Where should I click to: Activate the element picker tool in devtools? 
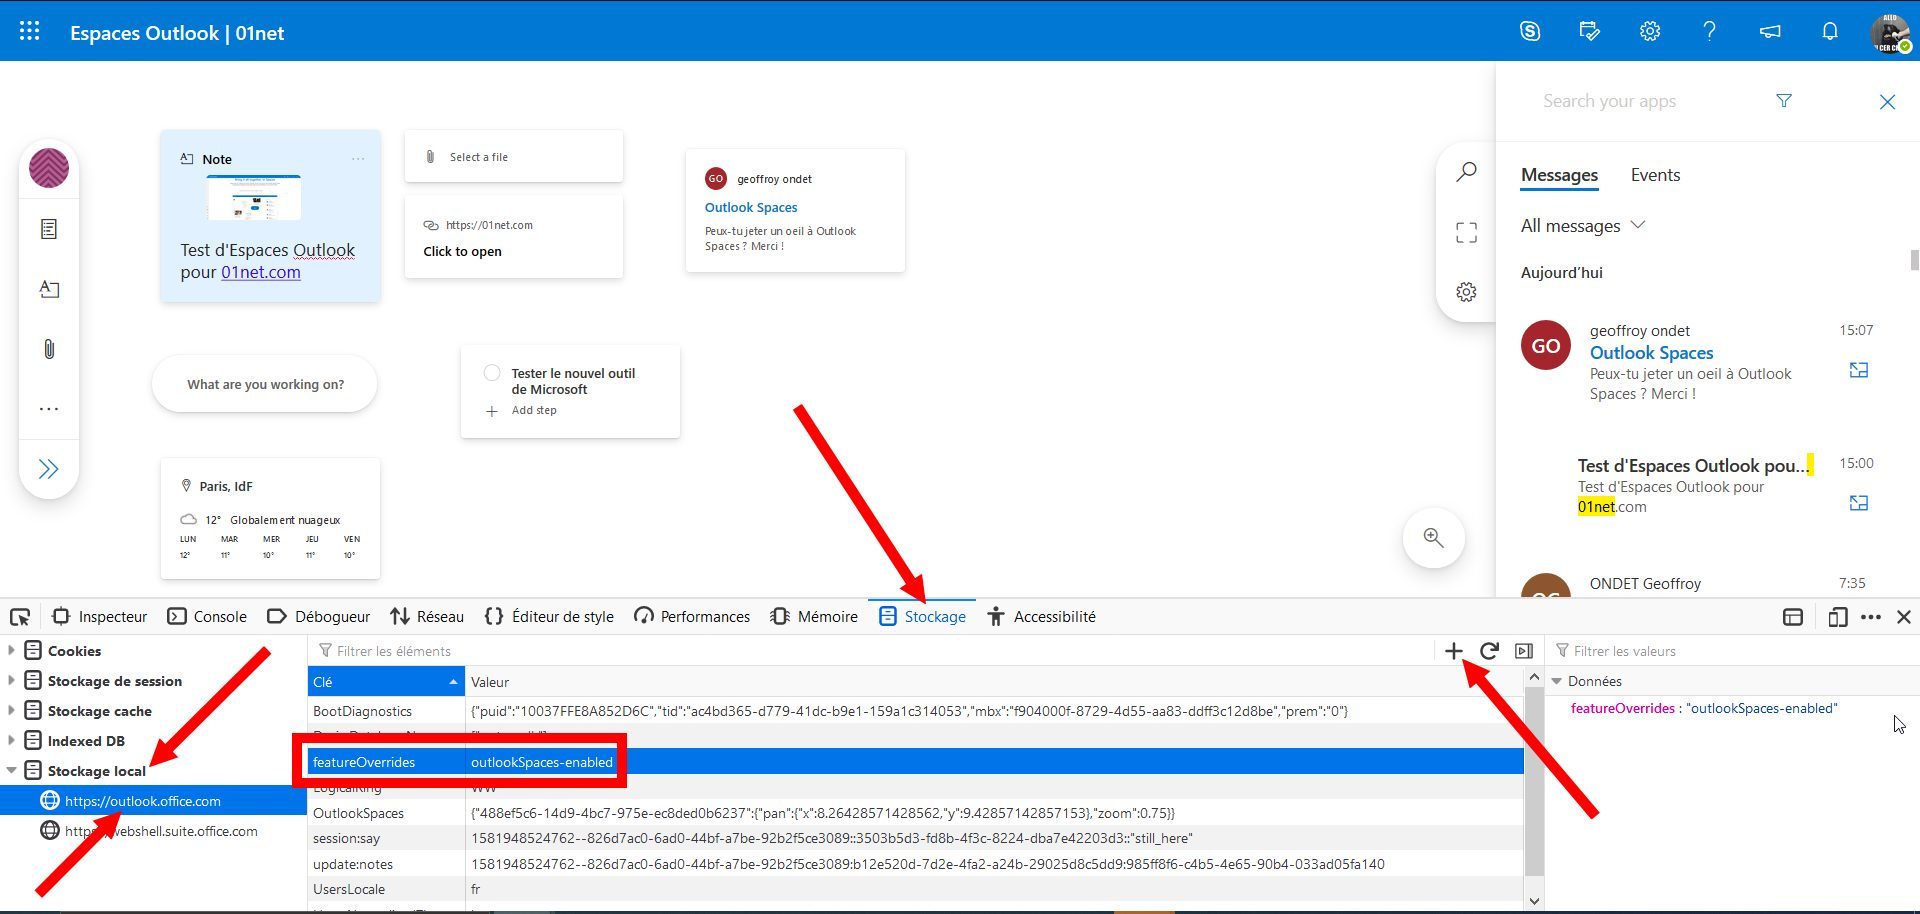(20, 617)
